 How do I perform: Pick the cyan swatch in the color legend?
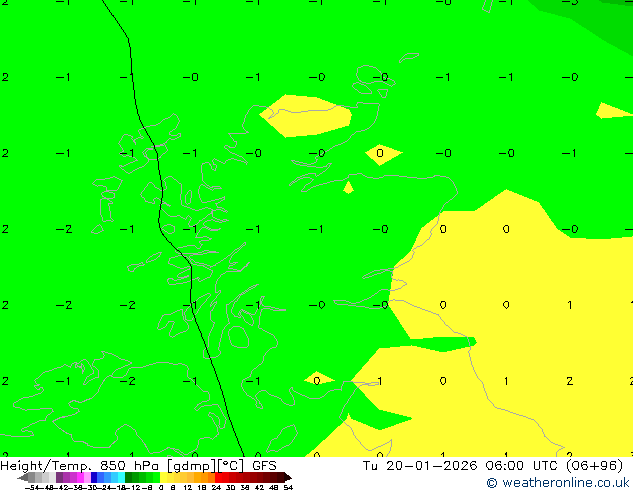(121, 477)
